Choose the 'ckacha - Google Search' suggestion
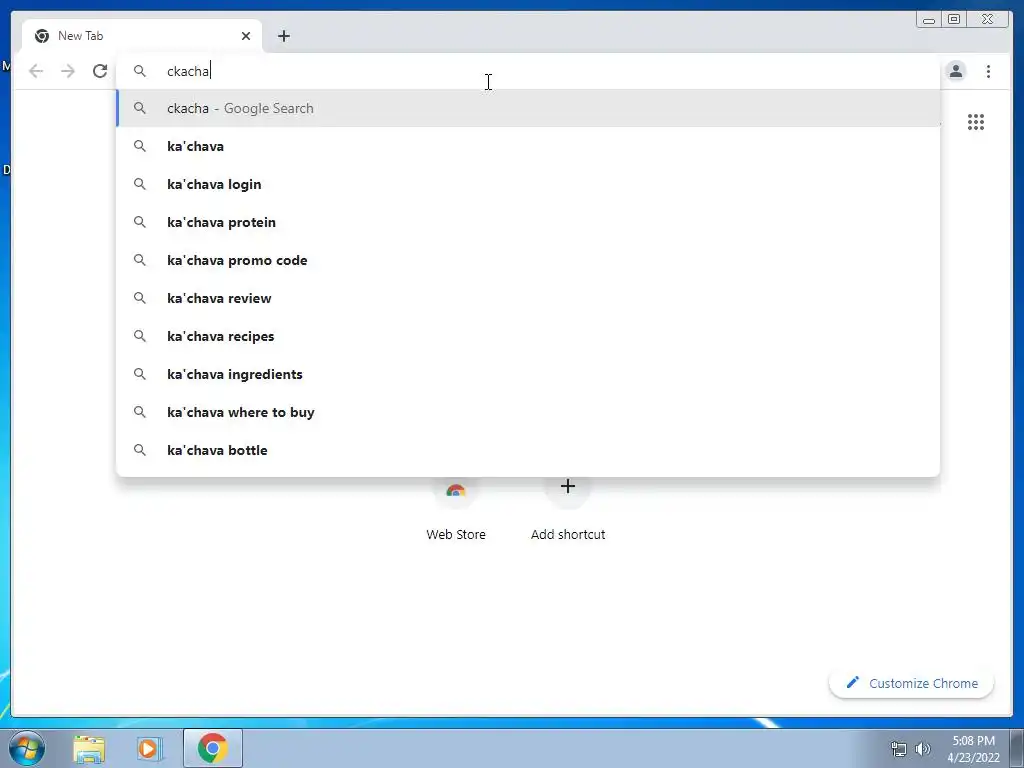 pos(528,108)
